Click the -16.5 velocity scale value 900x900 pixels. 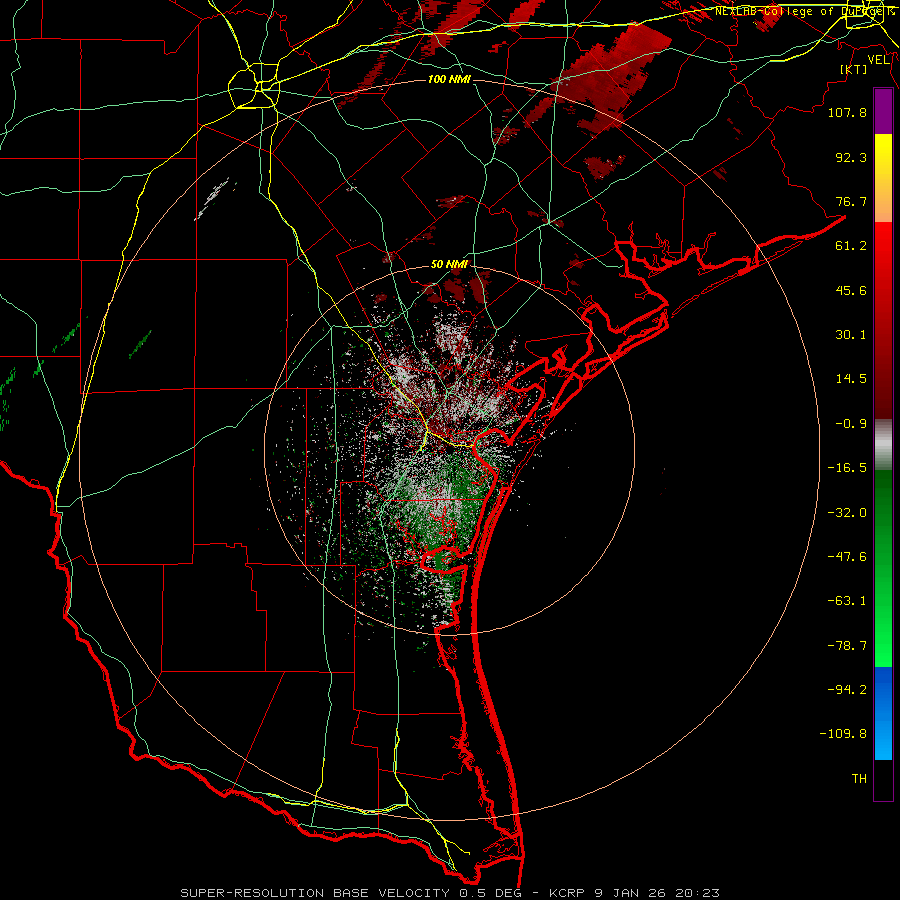(x=847, y=468)
